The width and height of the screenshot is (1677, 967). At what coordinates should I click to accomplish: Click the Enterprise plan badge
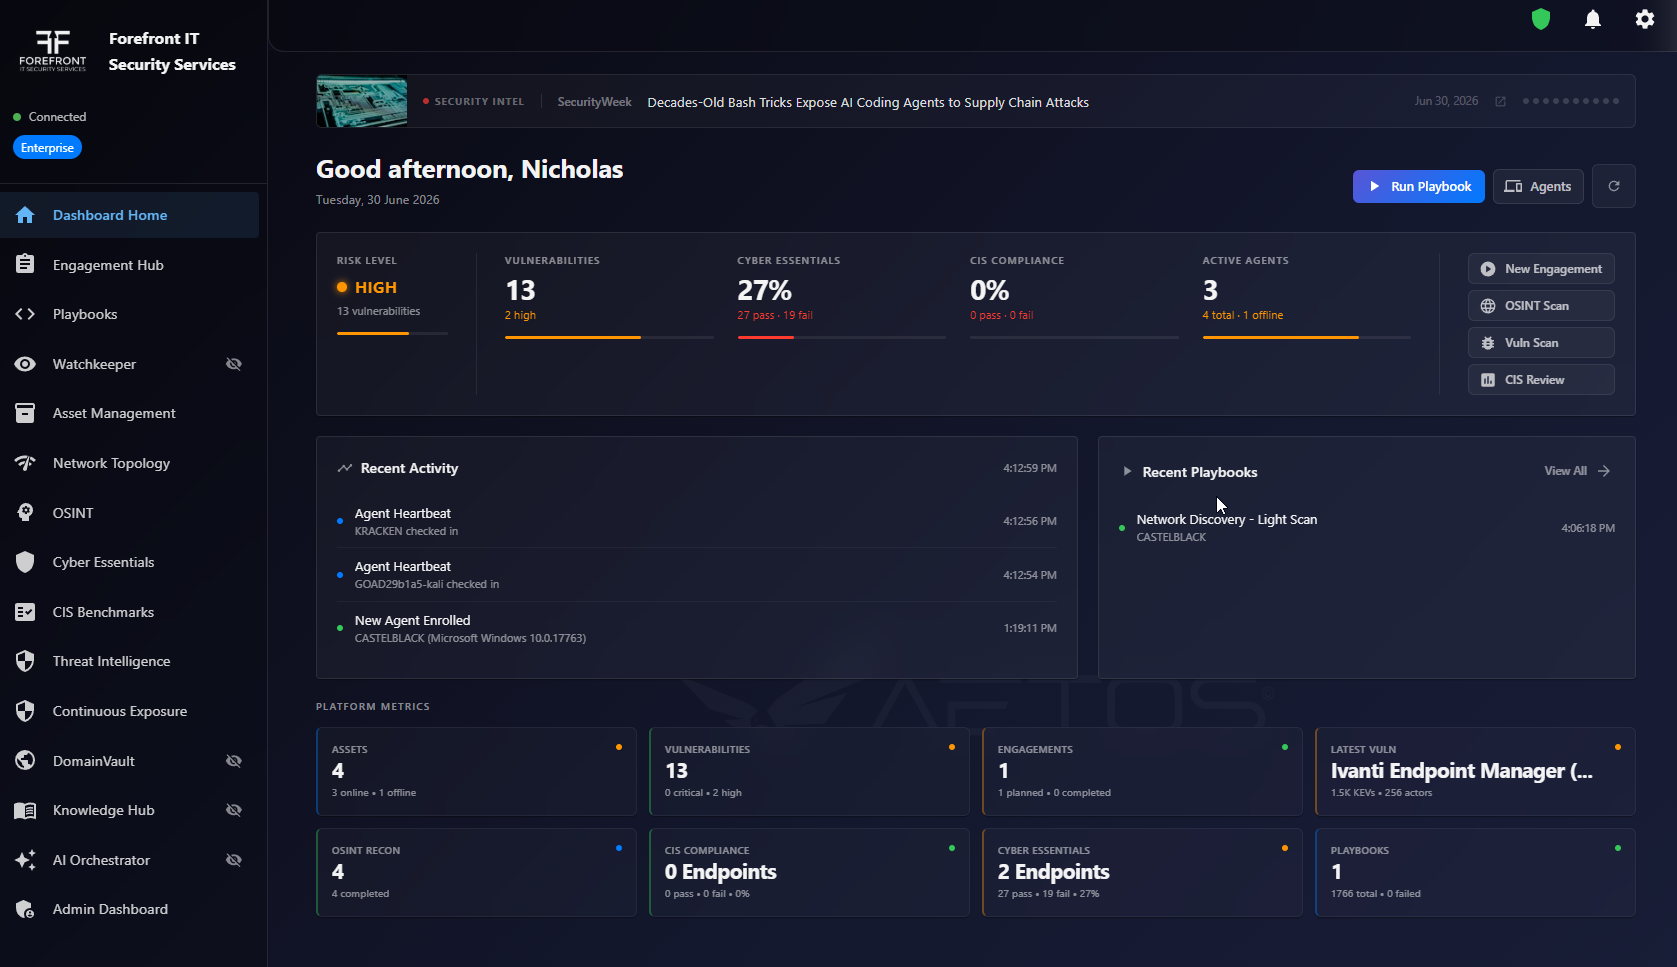[x=47, y=148]
